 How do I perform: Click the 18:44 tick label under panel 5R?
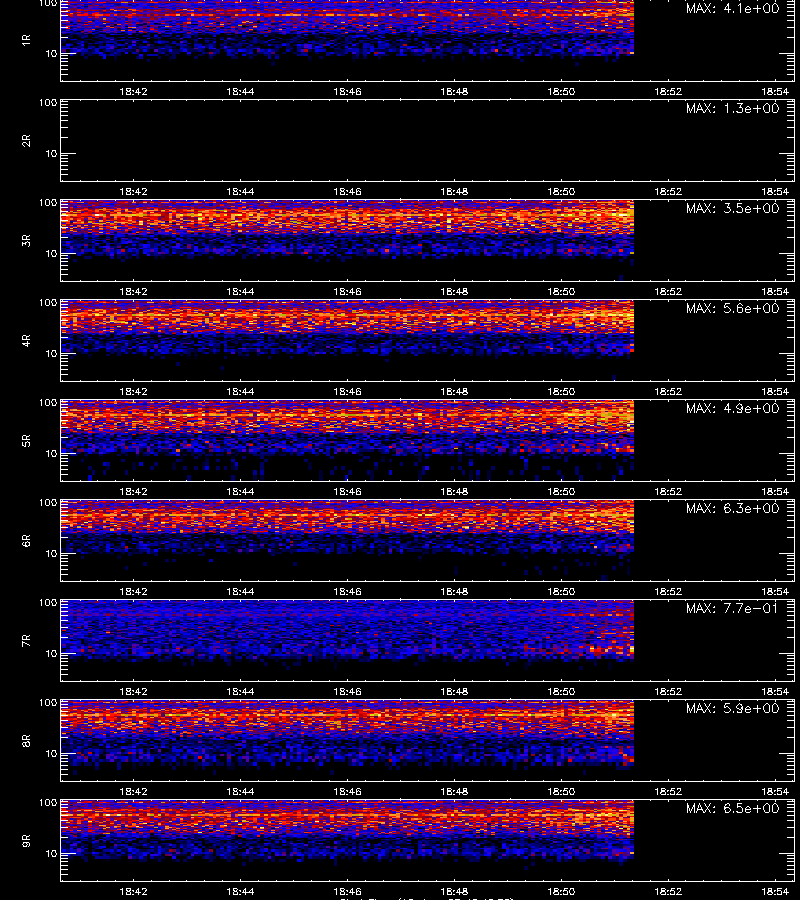240,491
